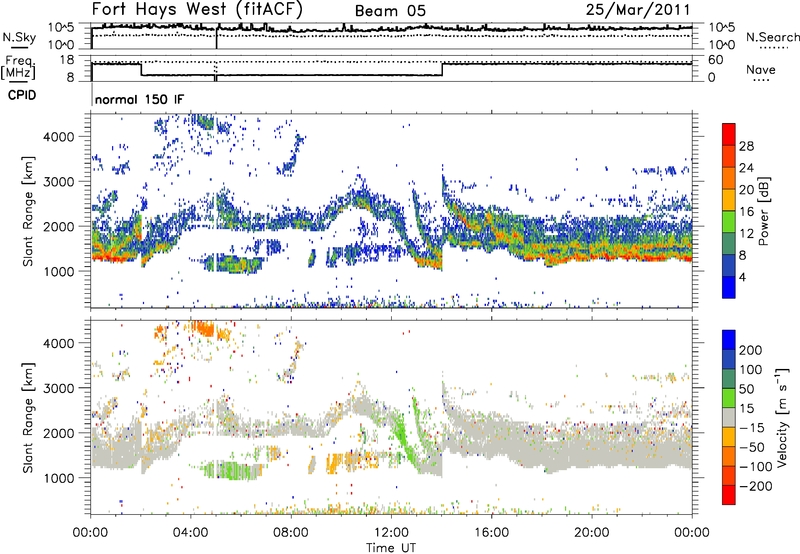Click the 'Beam 05' label
The height and width of the screenshot is (554, 800).
click(x=390, y=11)
